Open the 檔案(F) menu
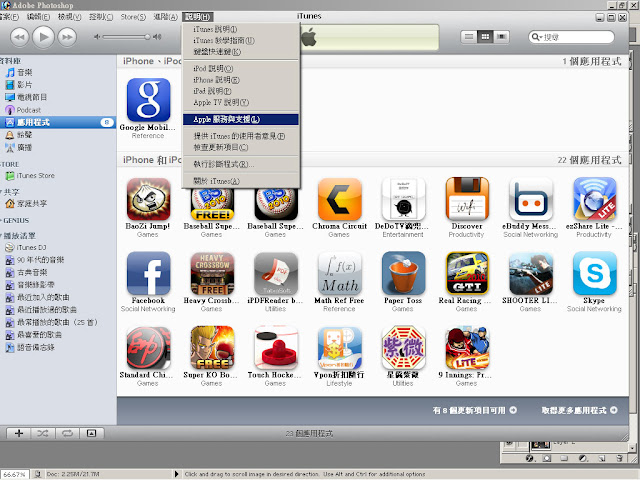Screen dimensions: 640x480 (9, 17)
